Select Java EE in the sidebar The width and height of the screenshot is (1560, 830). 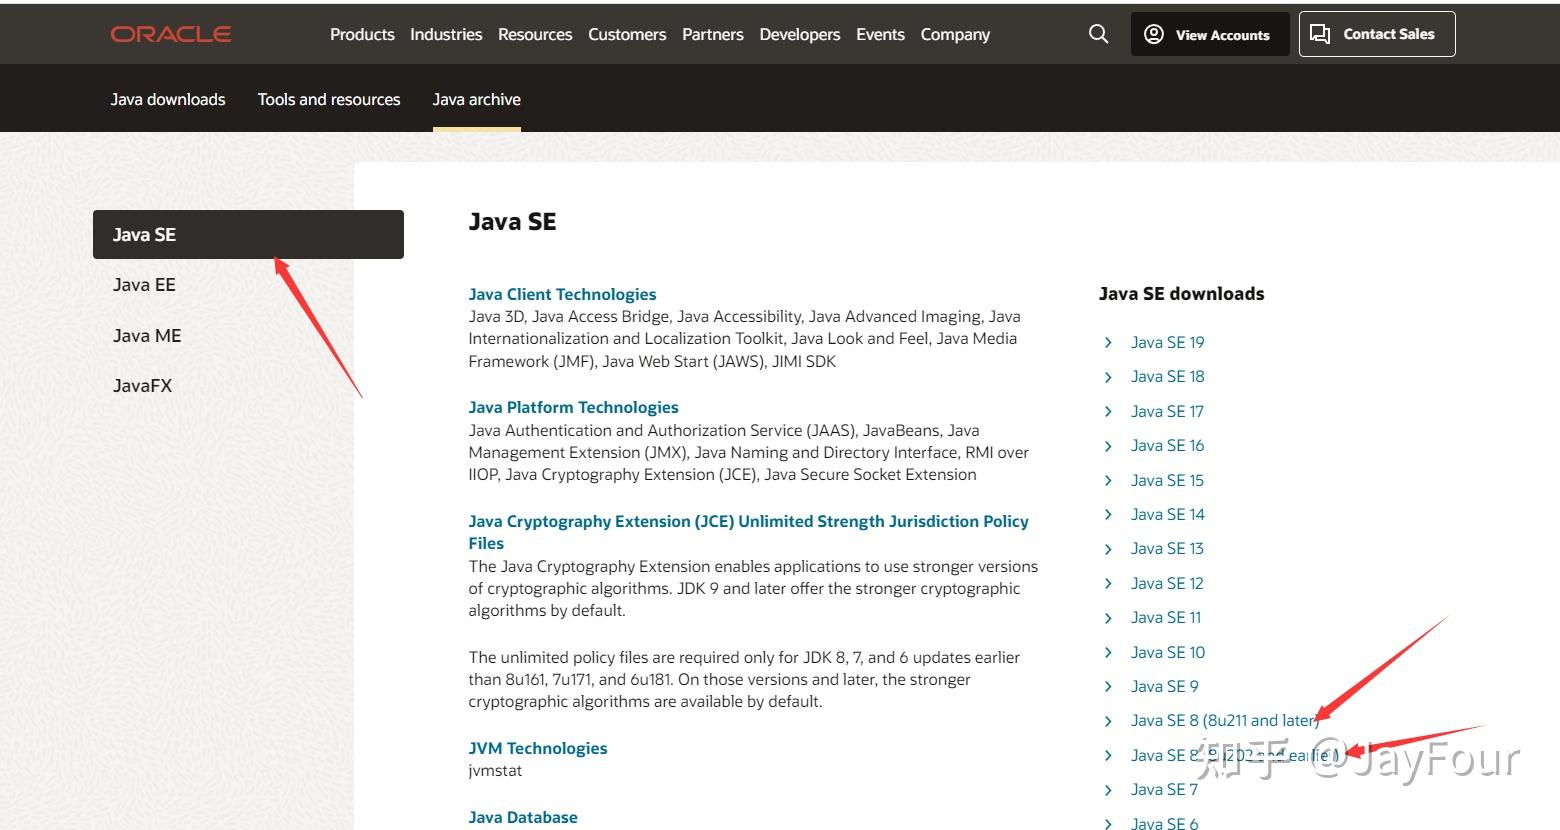pos(144,285)
